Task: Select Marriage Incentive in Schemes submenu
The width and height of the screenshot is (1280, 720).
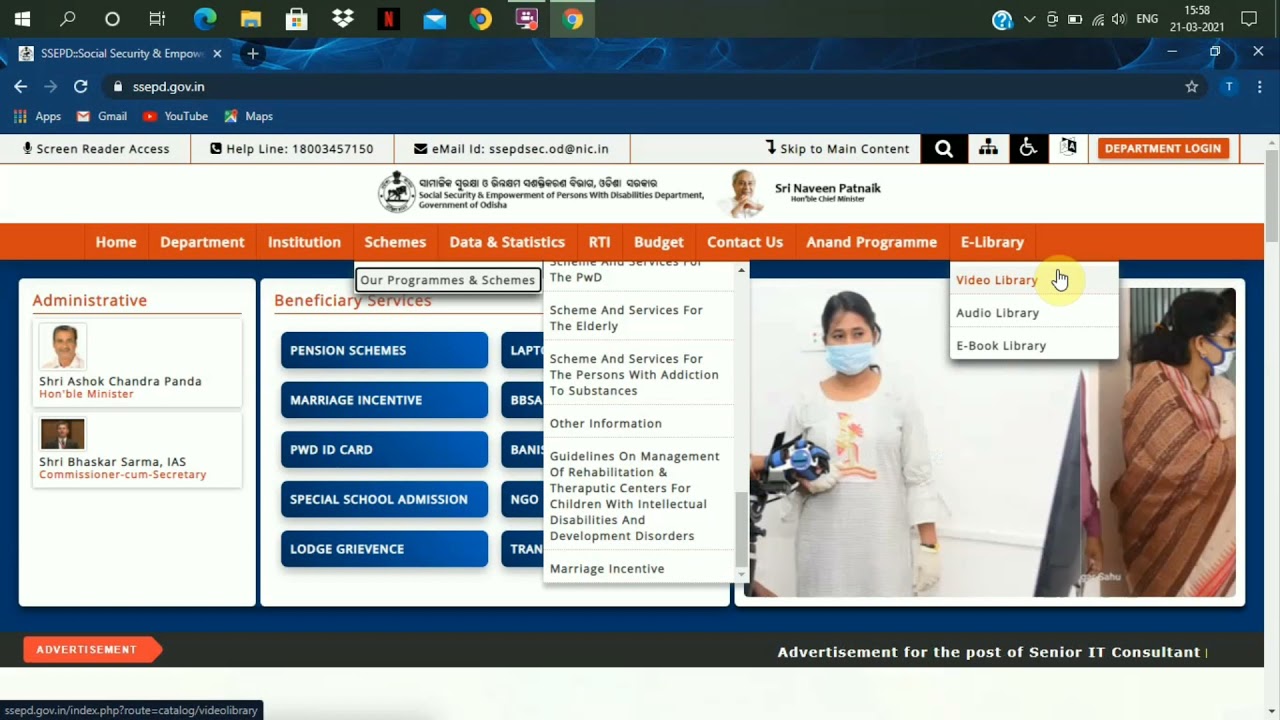Action: click(x=607, y=569)
